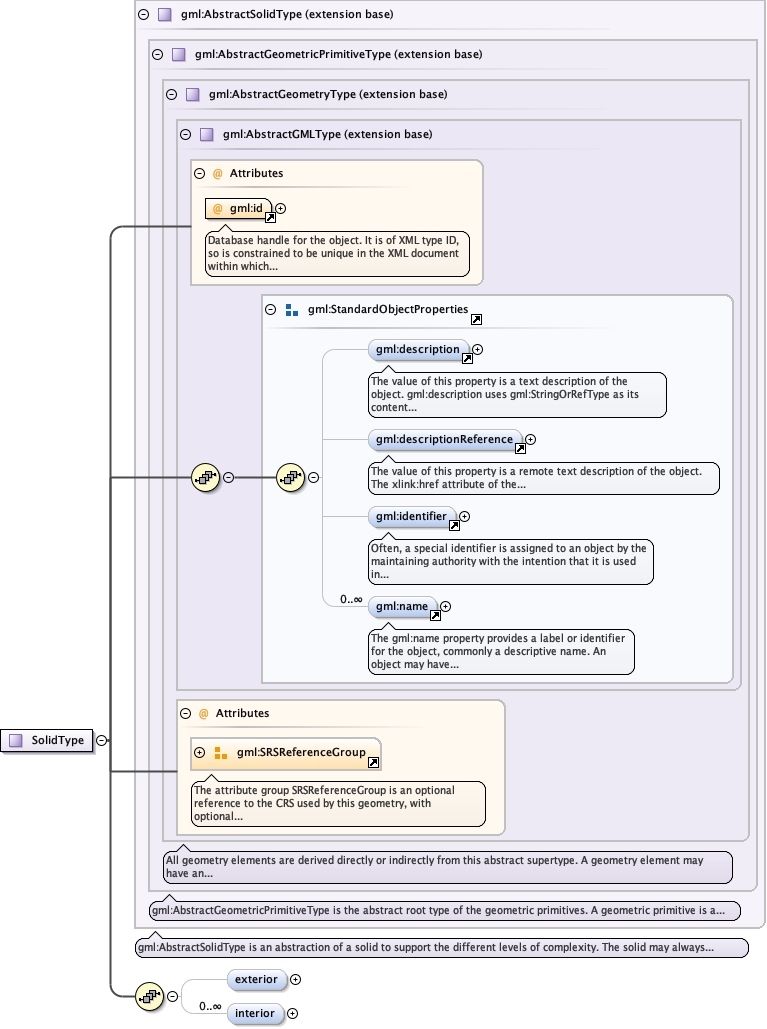Collapse gml:AbstractGeometryType extension base
Screen dimensions: 767x1029
[171, 94]
